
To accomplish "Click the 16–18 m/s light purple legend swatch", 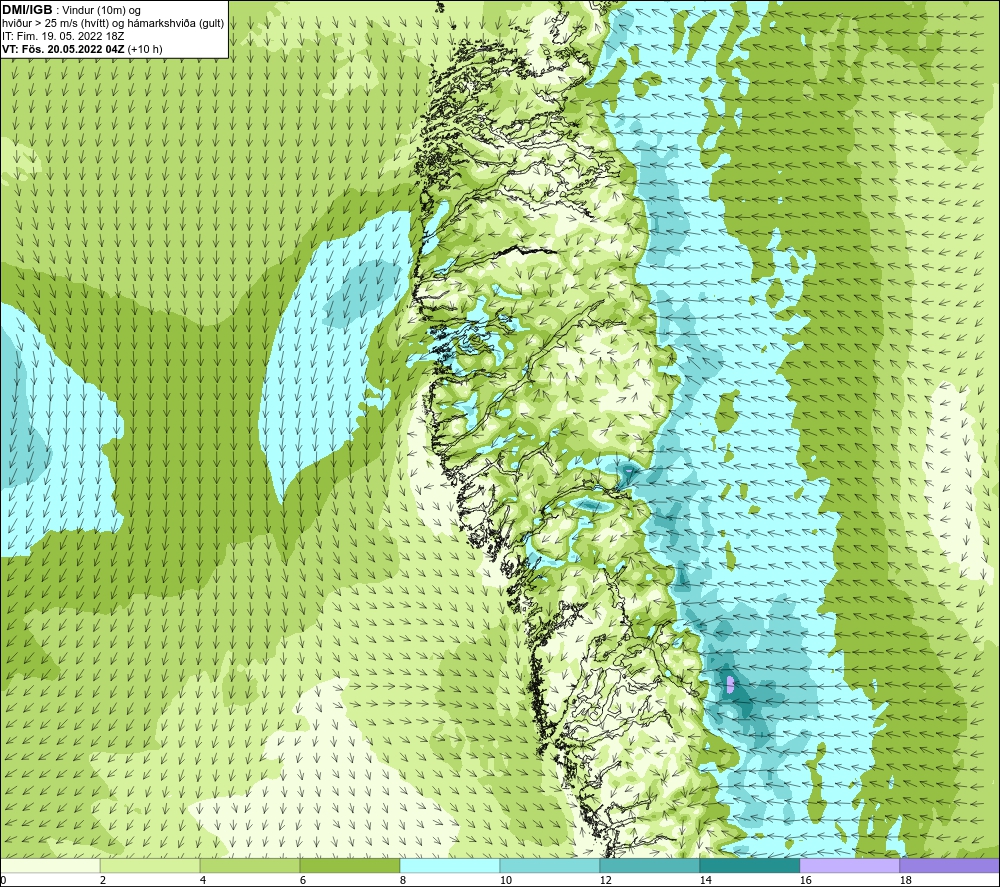I will point(849,865).
